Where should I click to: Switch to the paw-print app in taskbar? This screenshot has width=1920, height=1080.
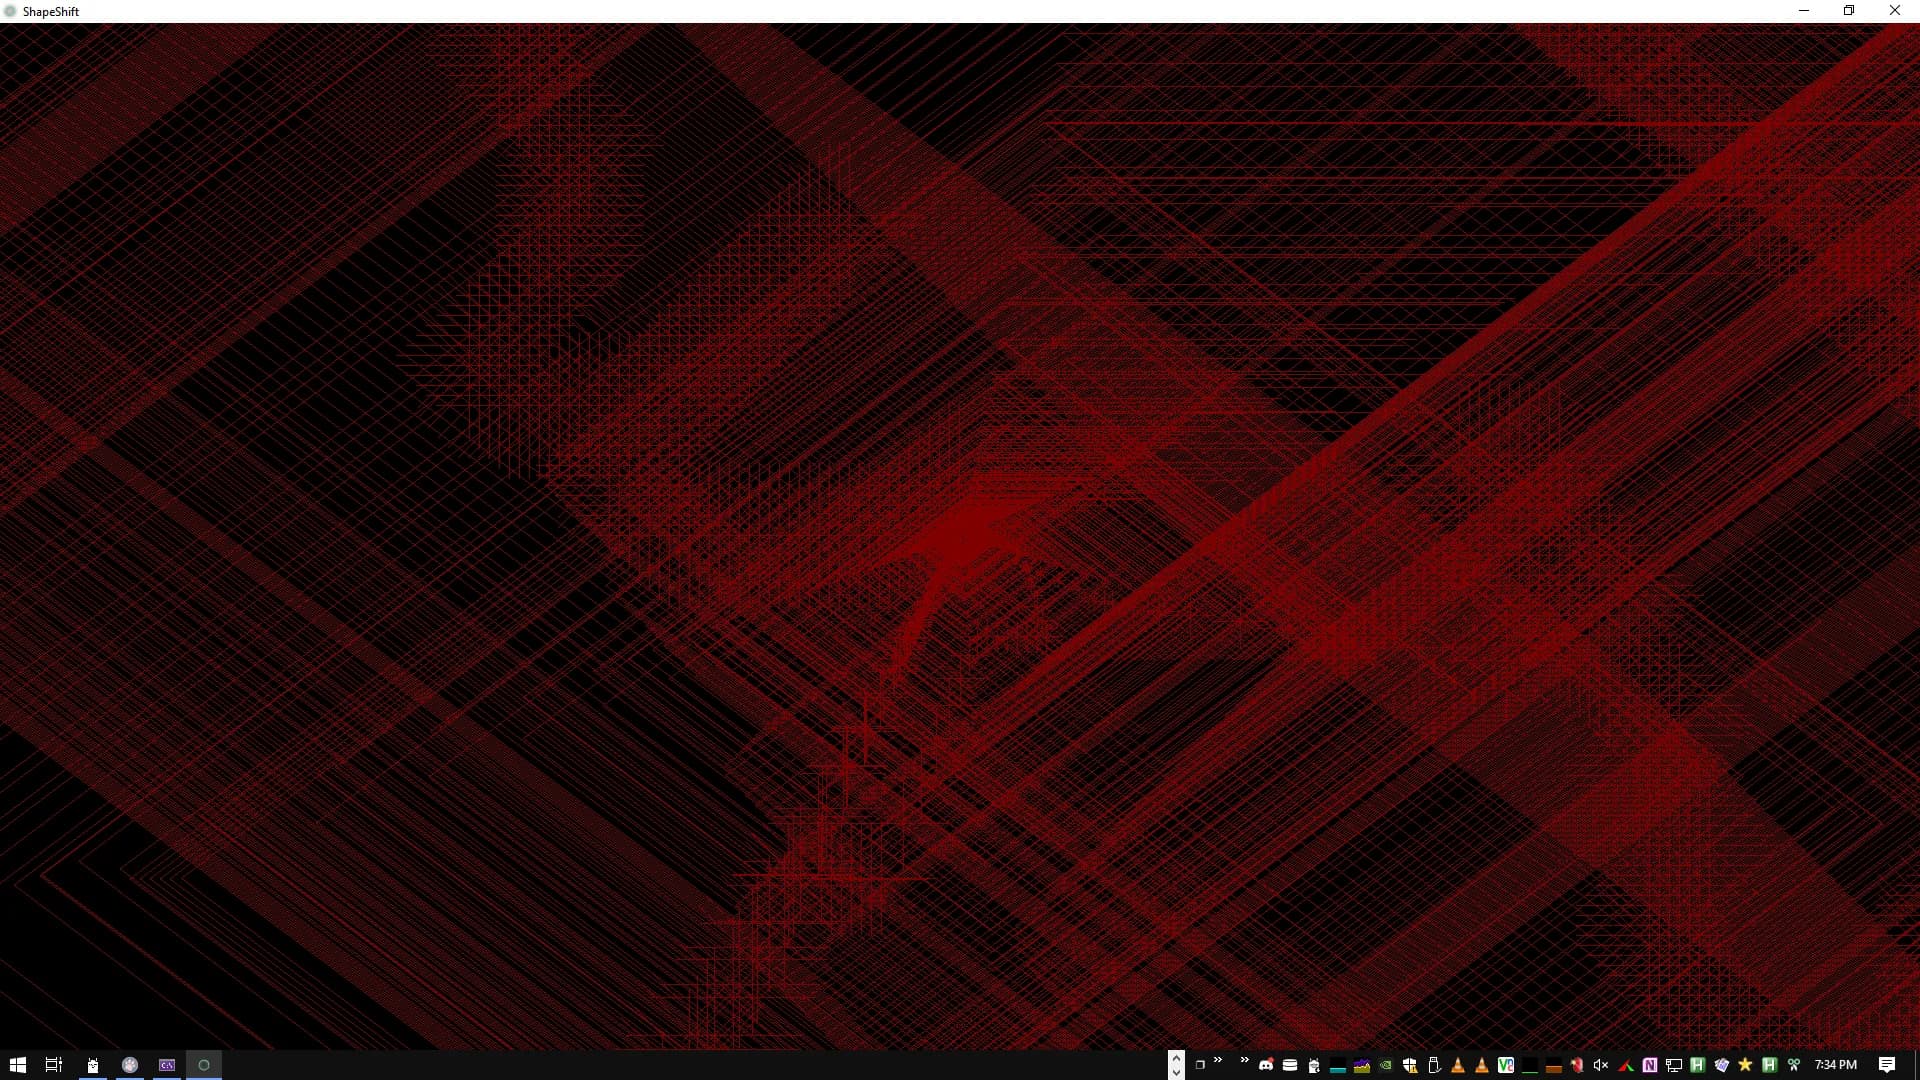click(x=130, y=1065)
